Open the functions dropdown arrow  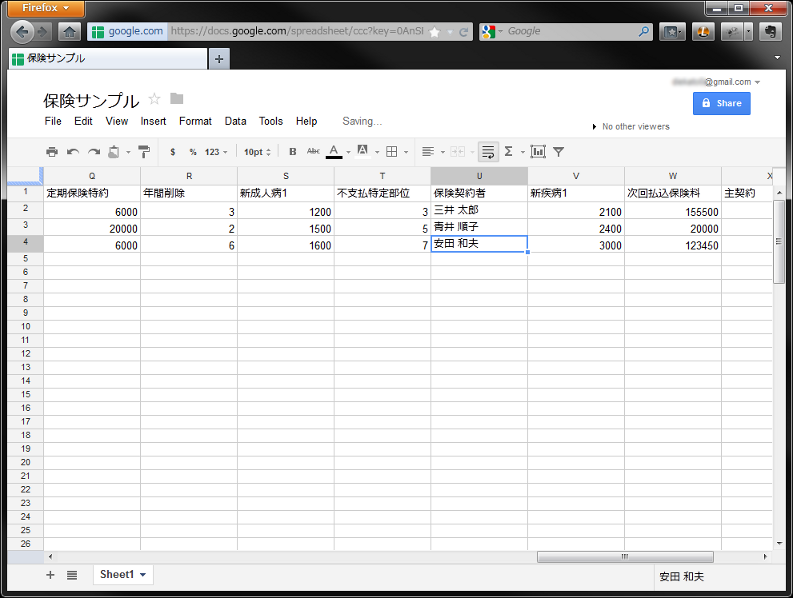click(523, 152)
